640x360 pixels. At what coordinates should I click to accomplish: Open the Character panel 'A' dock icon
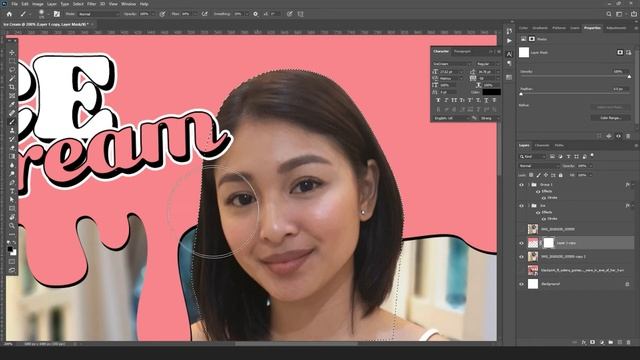point(509,54)
